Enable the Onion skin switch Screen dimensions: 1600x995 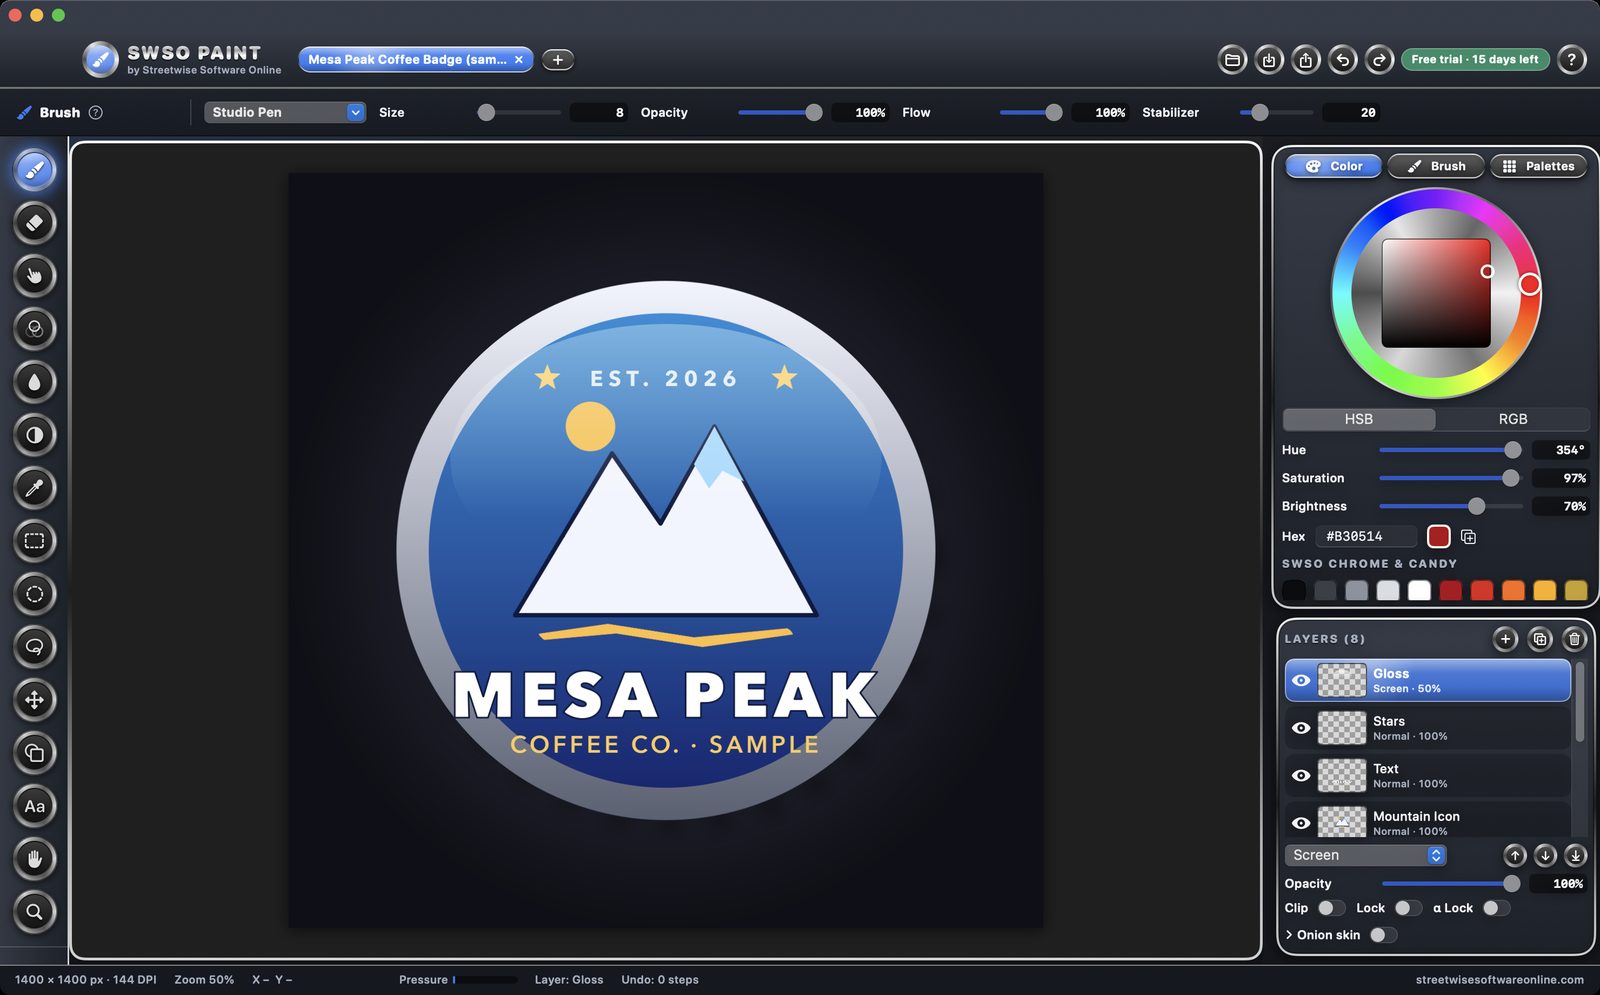tap(1383, 935)
